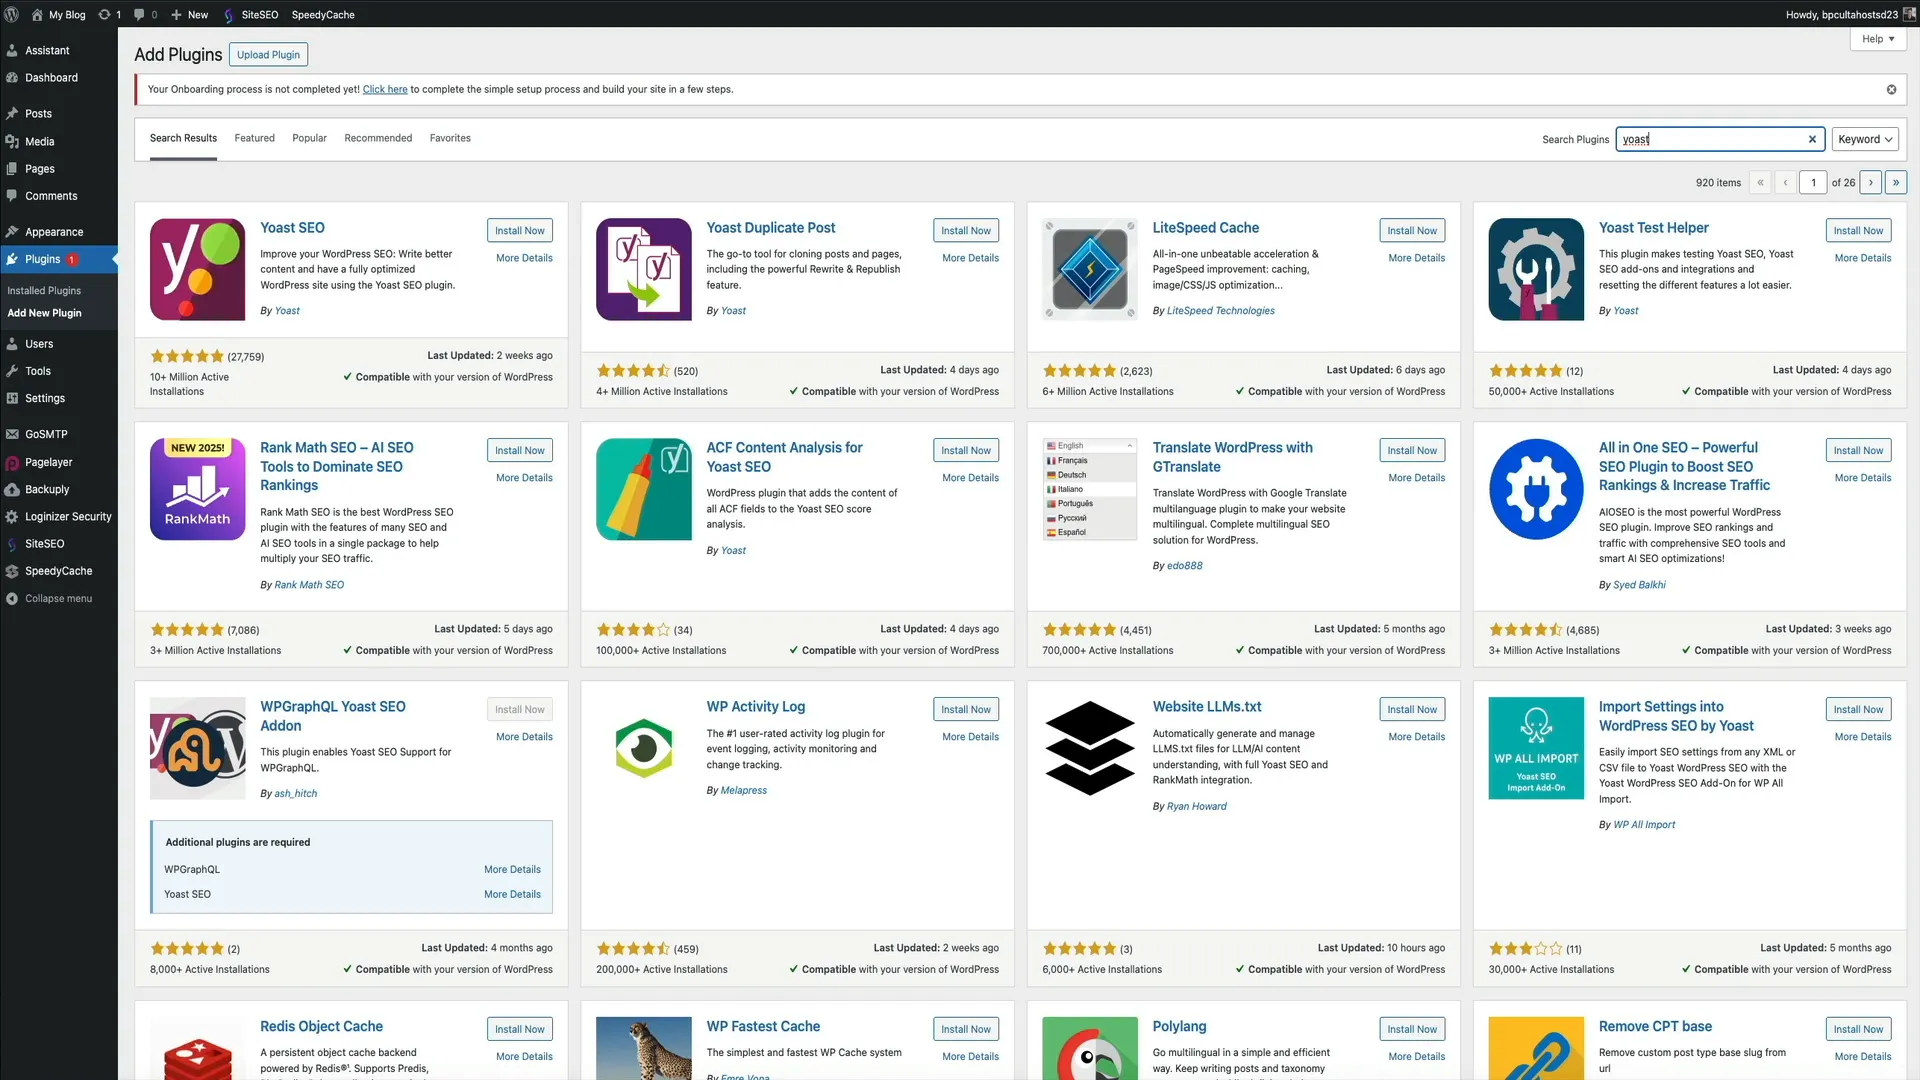Open the Media icon in sidebar
This screenshot has height=1080, width=1920.
12,141
